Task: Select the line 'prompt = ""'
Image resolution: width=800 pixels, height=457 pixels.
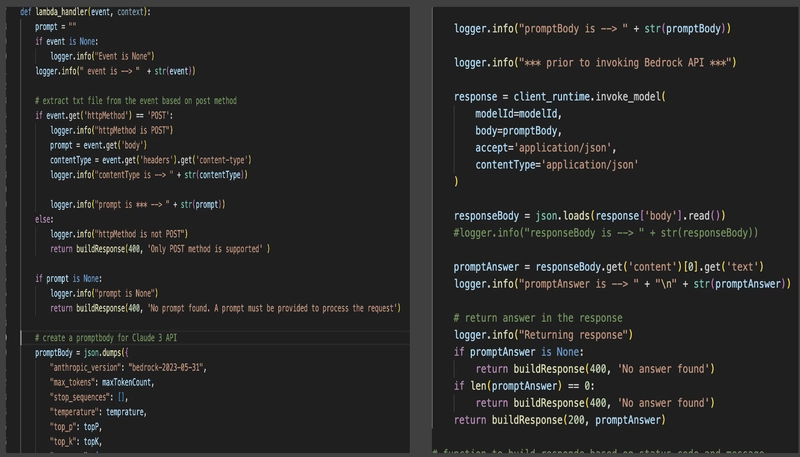Action: 56,27
